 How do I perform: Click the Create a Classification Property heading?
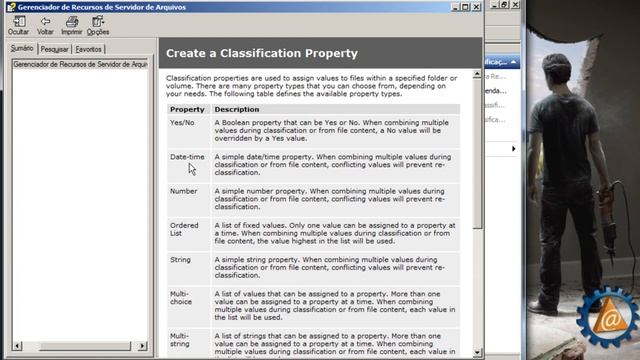pyautogui.click(x=262, y=53)
